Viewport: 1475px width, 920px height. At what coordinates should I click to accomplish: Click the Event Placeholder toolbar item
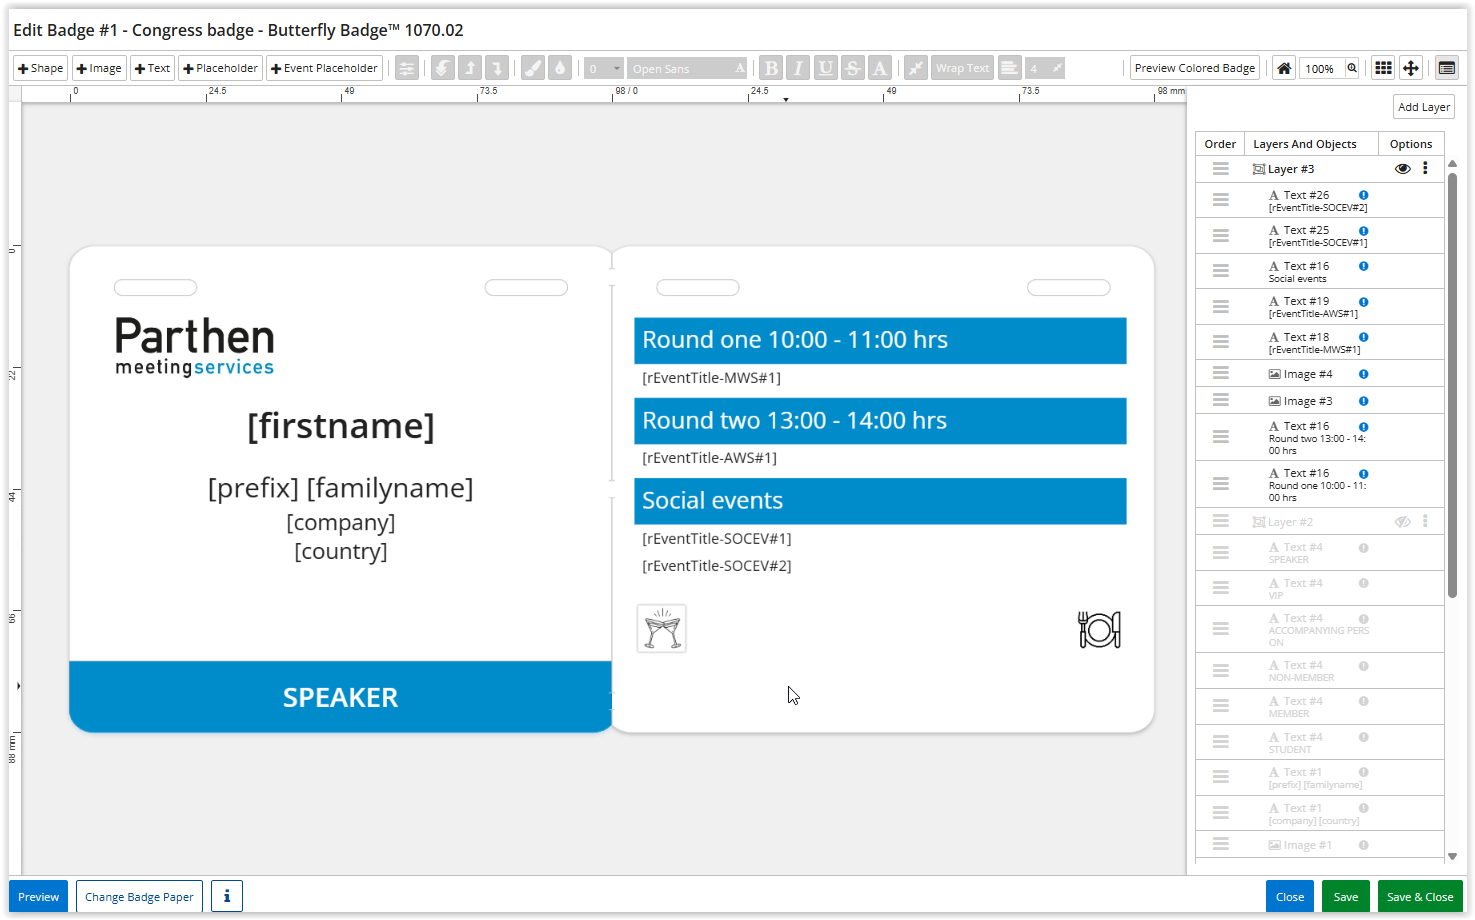324,68
